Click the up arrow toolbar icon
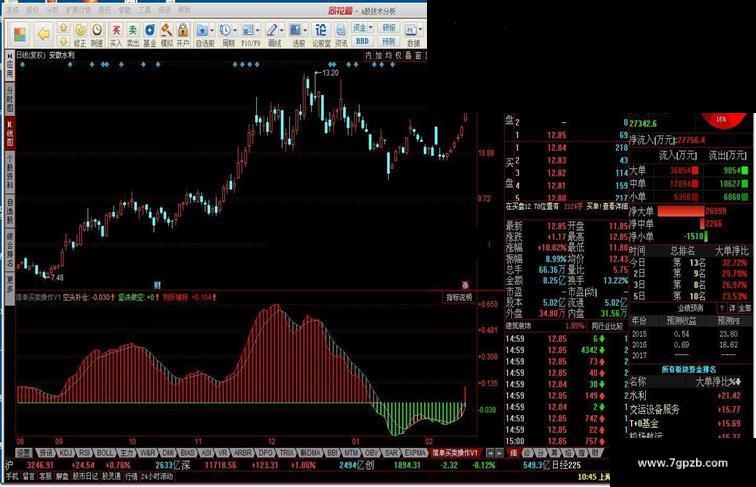The height and width of the screenshot is (487, 756). pyautogui.click(x=63, y=28)
